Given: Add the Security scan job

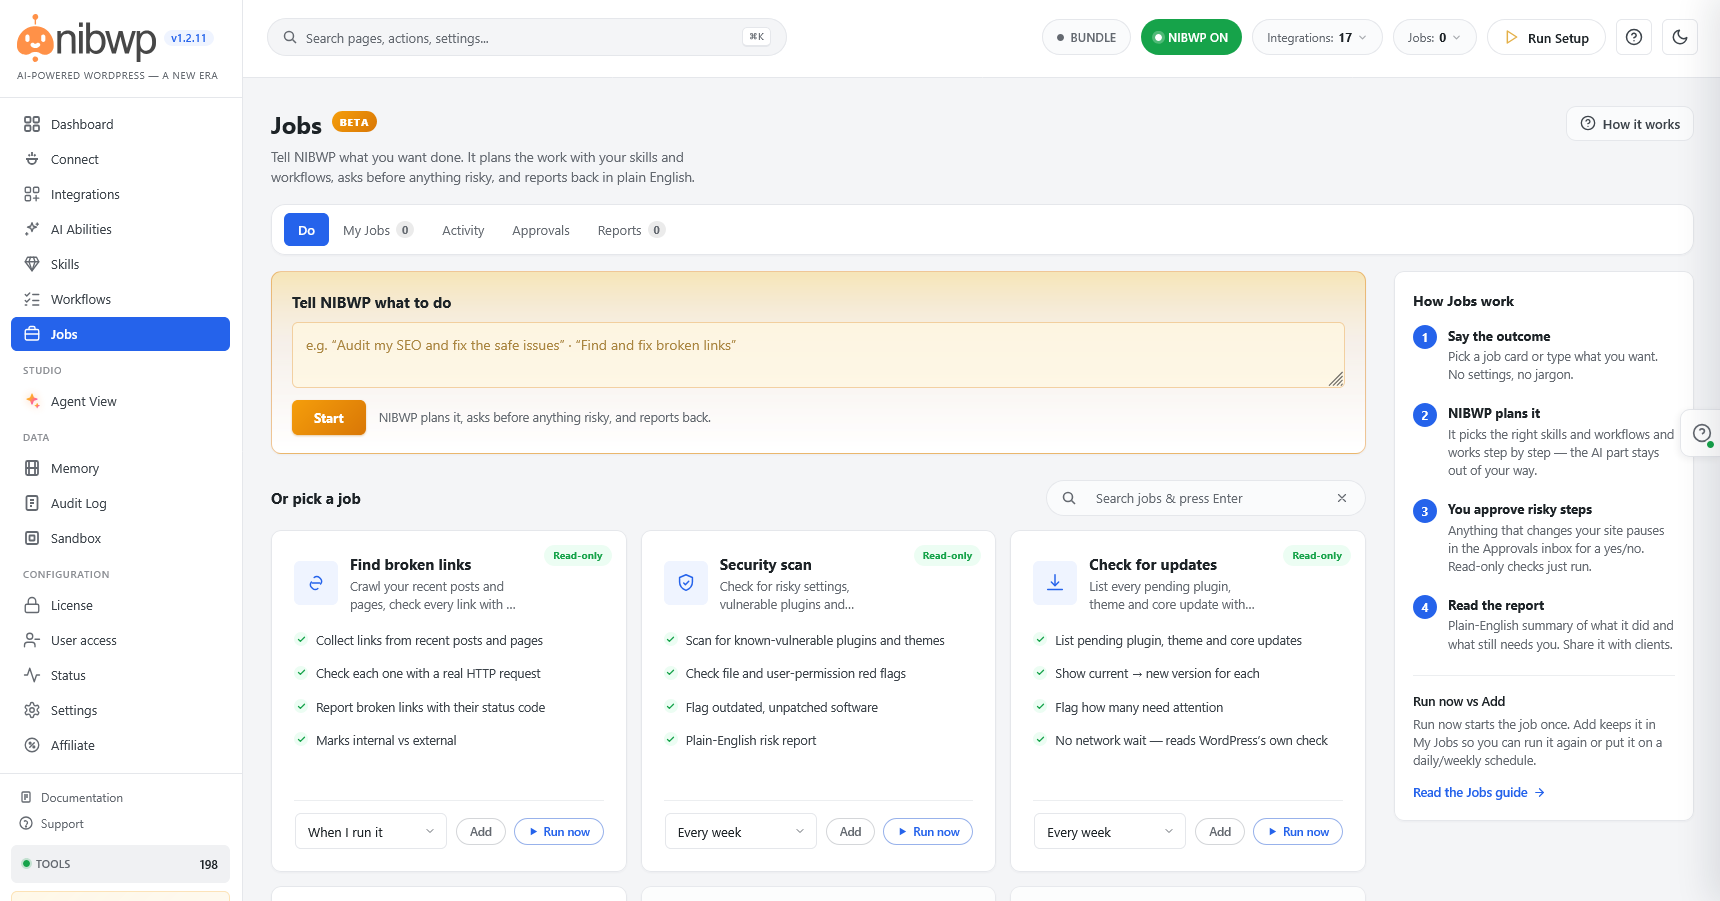Looking at the screenshot, I should pos(851,832).
